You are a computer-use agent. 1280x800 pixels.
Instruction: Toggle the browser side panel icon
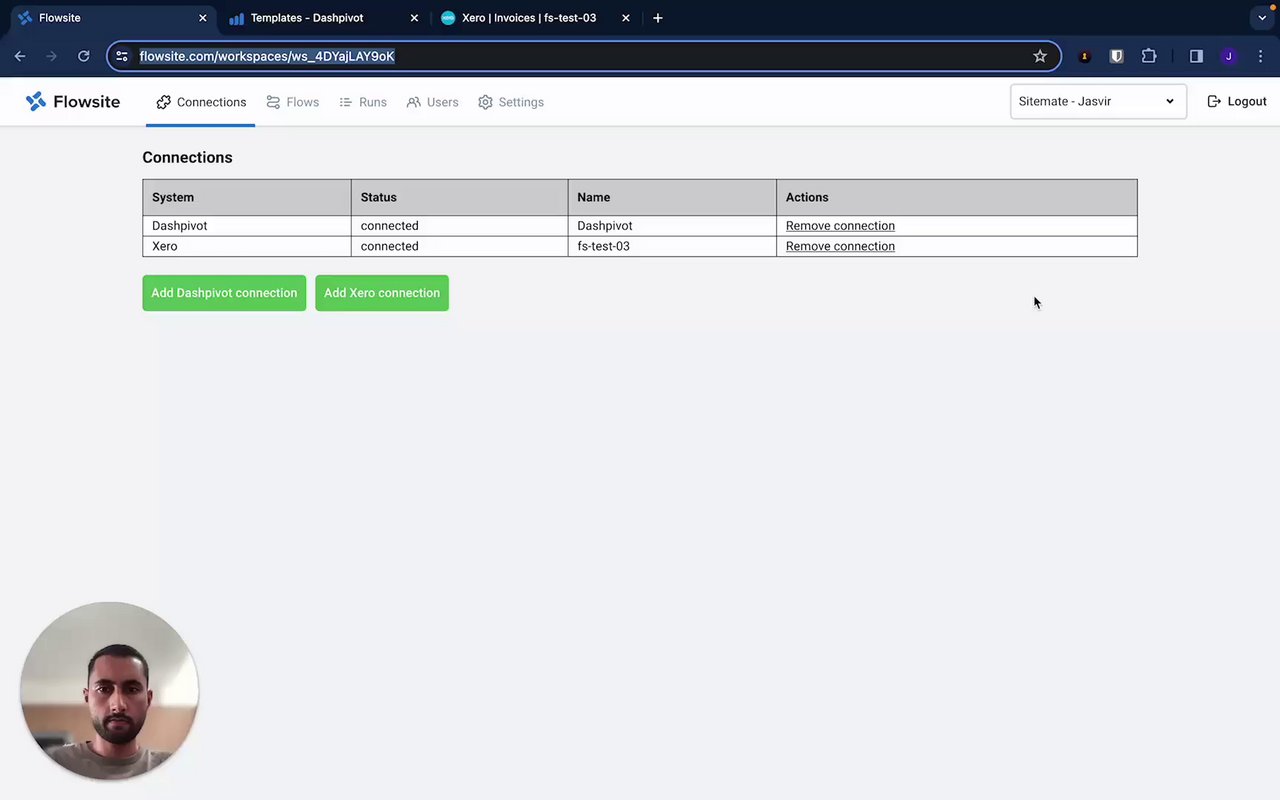pyautogui.click(x=1196, y=56)
